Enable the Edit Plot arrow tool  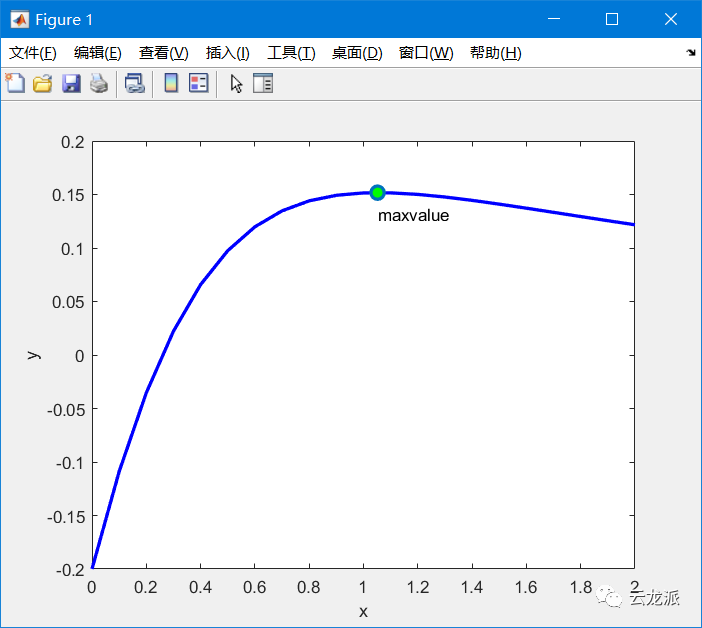[236, 84]
